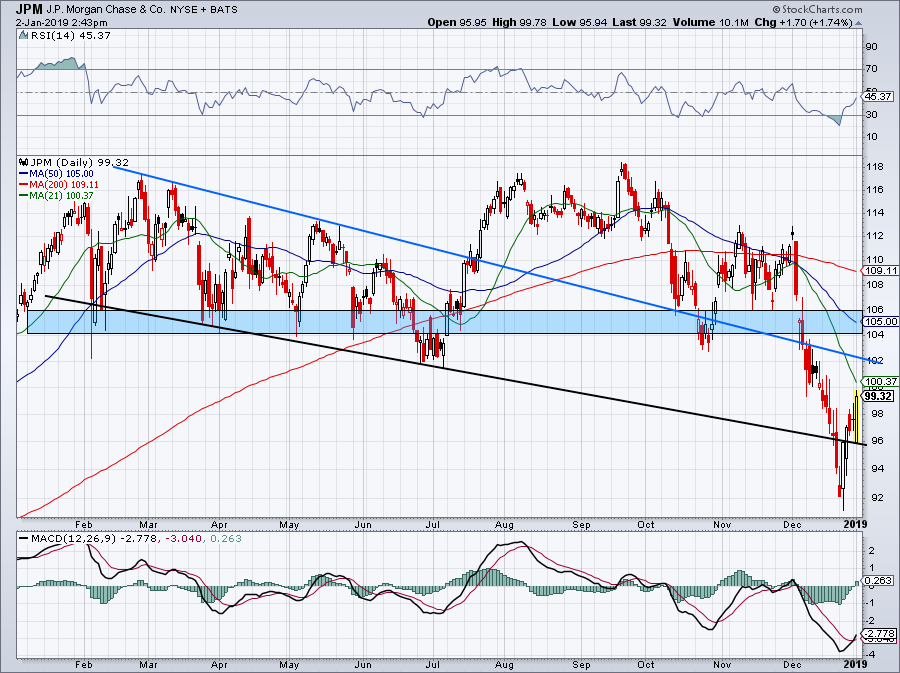Click the black MACD legend line marker
The height and width of the screenshot is (673, 900).
(24, 539)
